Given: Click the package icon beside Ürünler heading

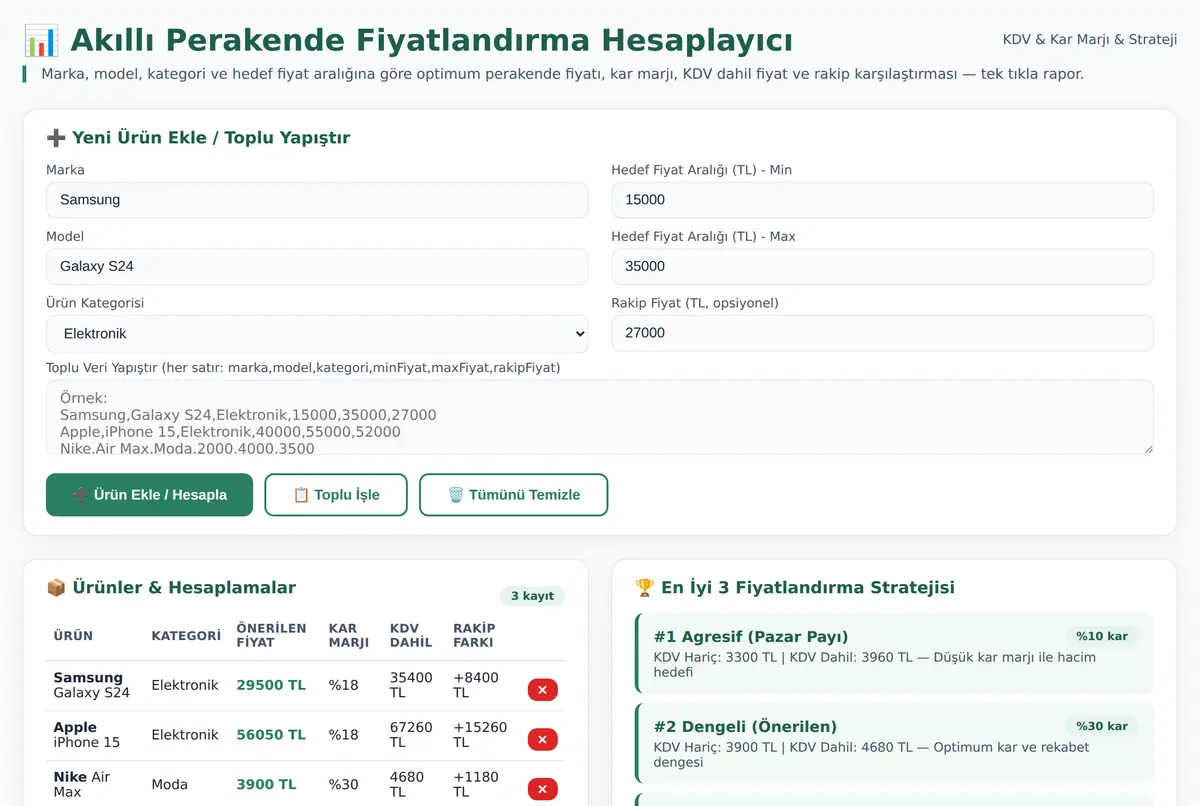Looking at the screenshot, I should coord(56,588).
